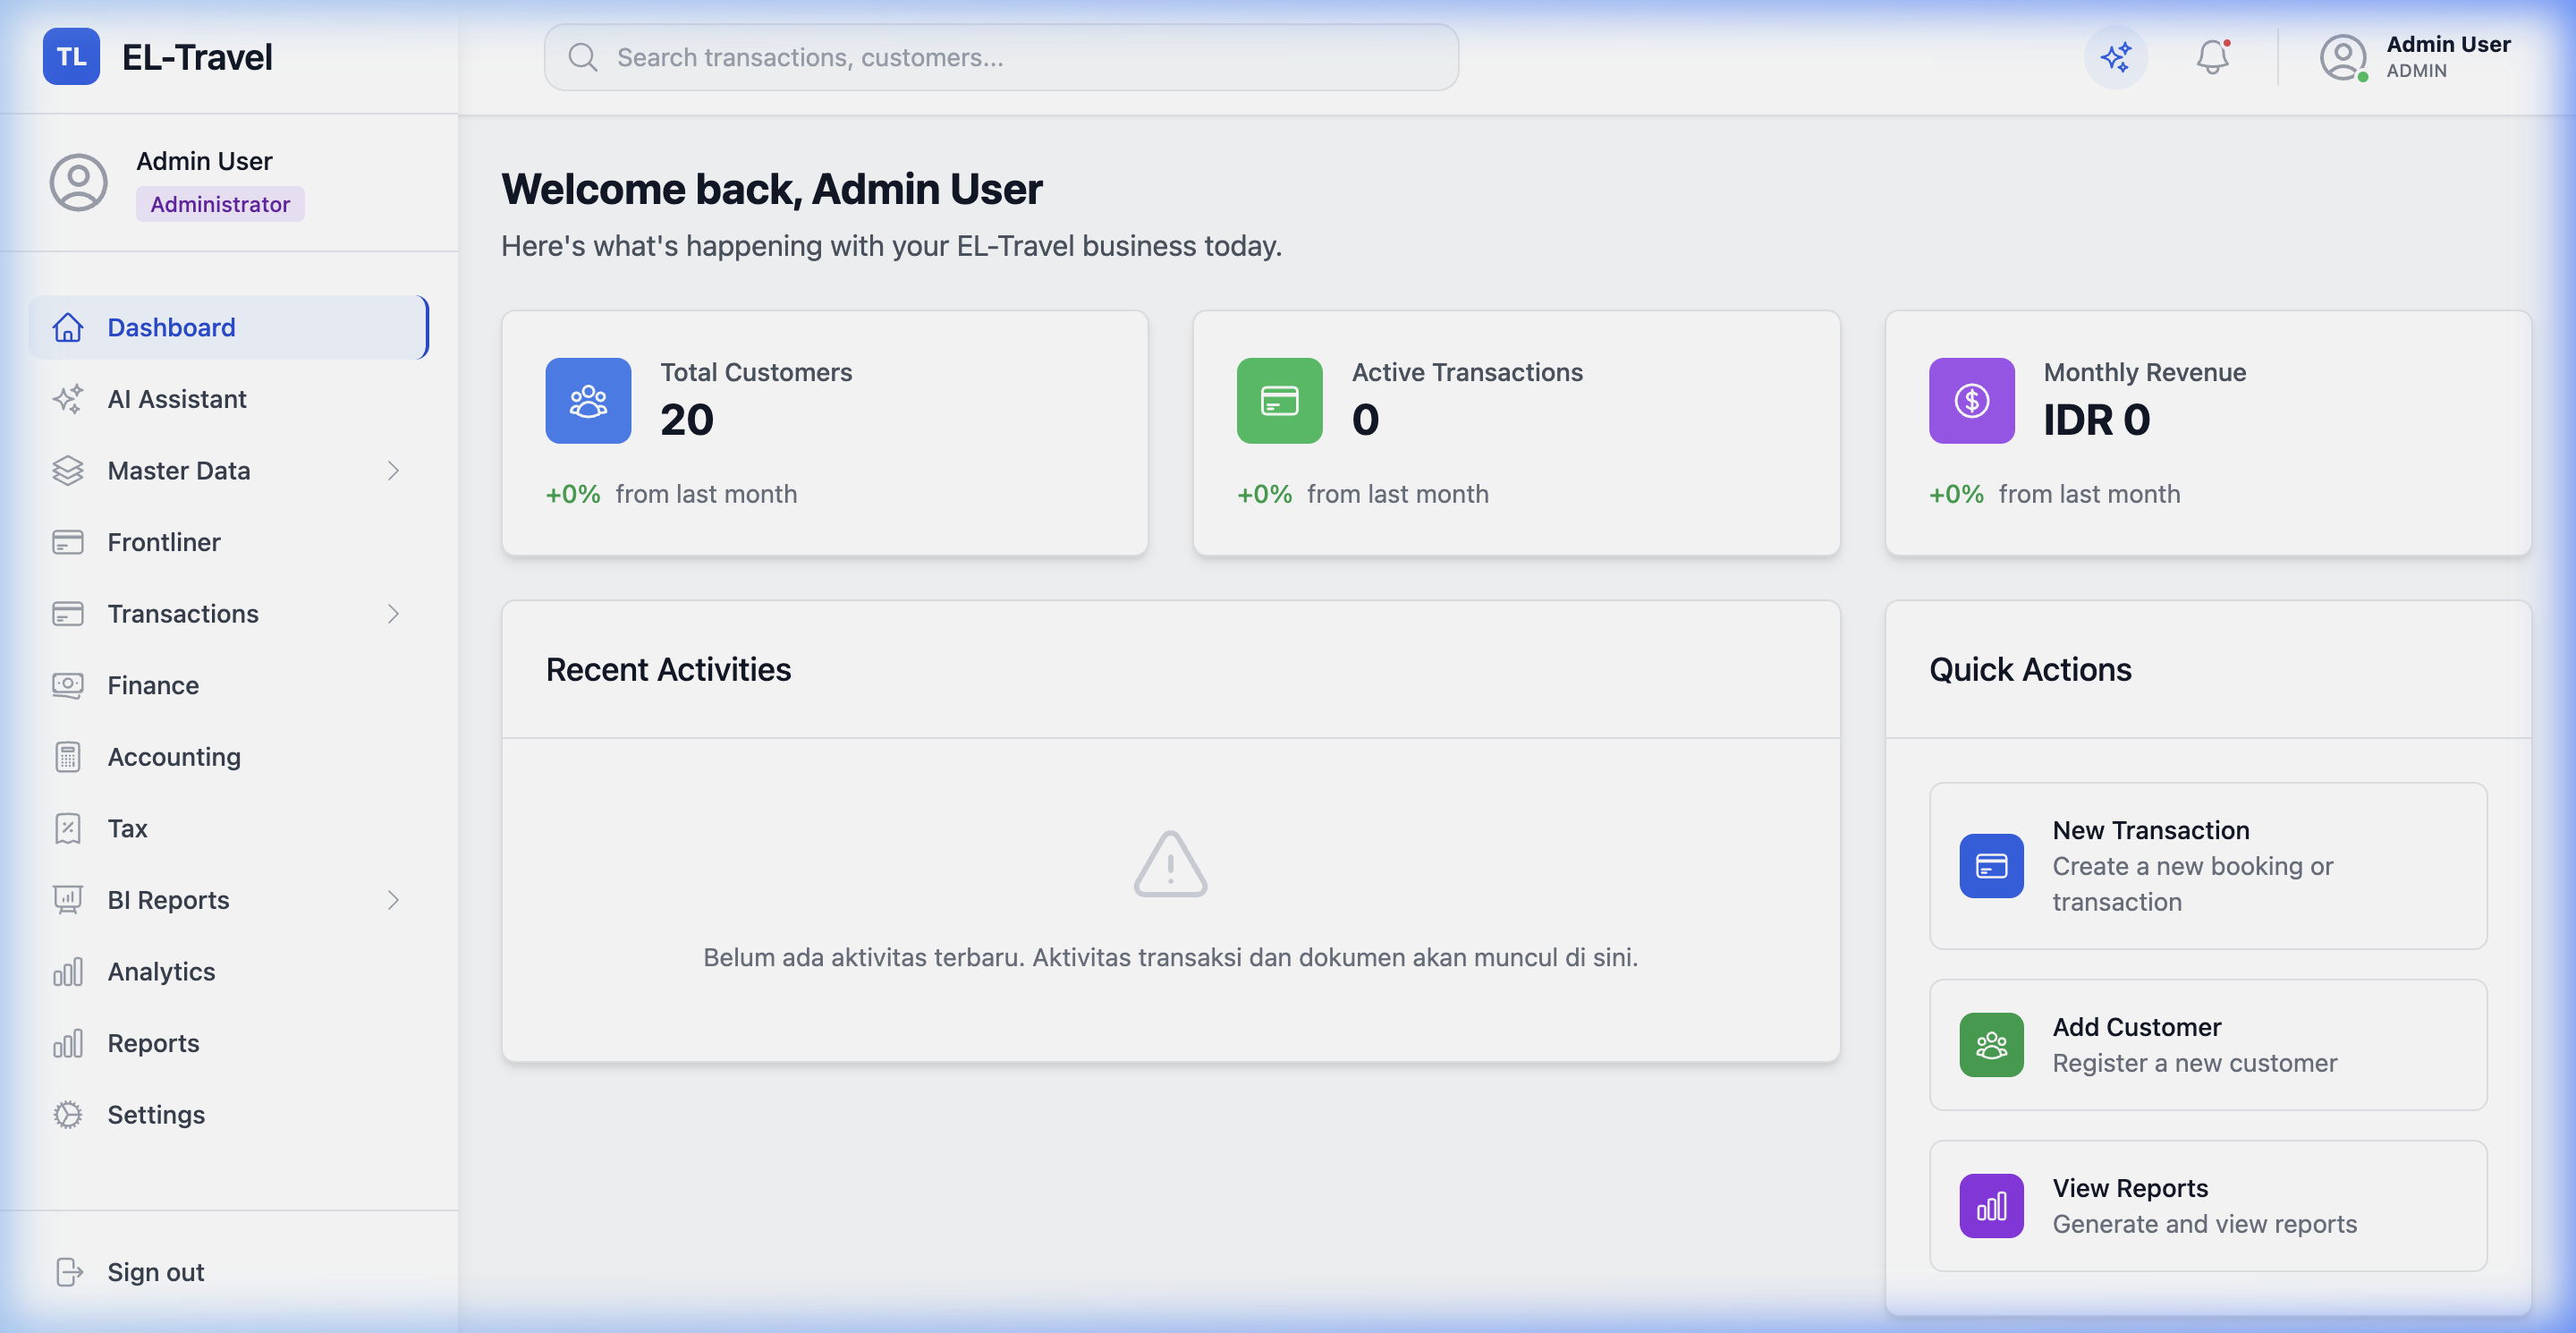Click the Add Customer green icon

coord(1991,1045)
